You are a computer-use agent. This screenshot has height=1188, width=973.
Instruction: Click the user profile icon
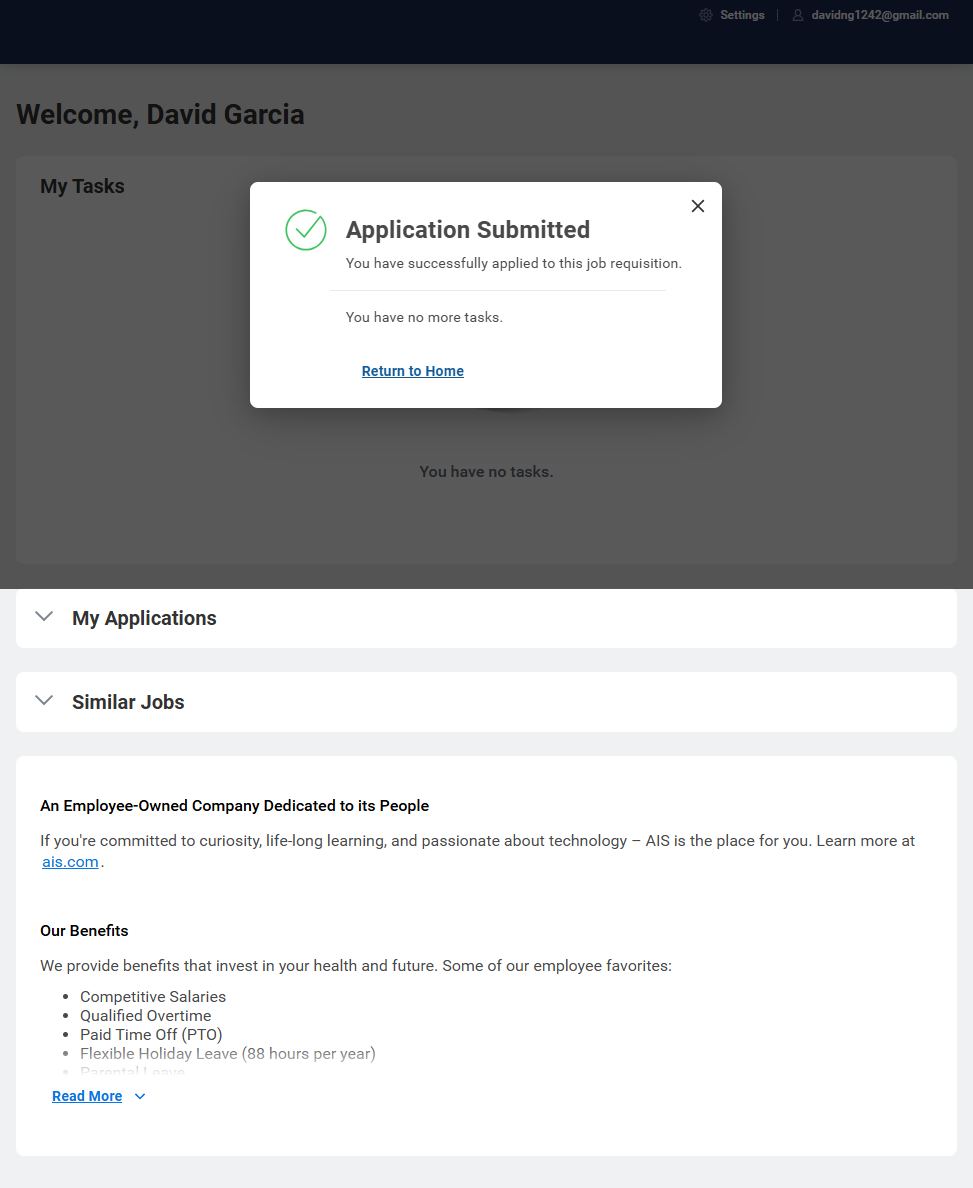[798, 15]
